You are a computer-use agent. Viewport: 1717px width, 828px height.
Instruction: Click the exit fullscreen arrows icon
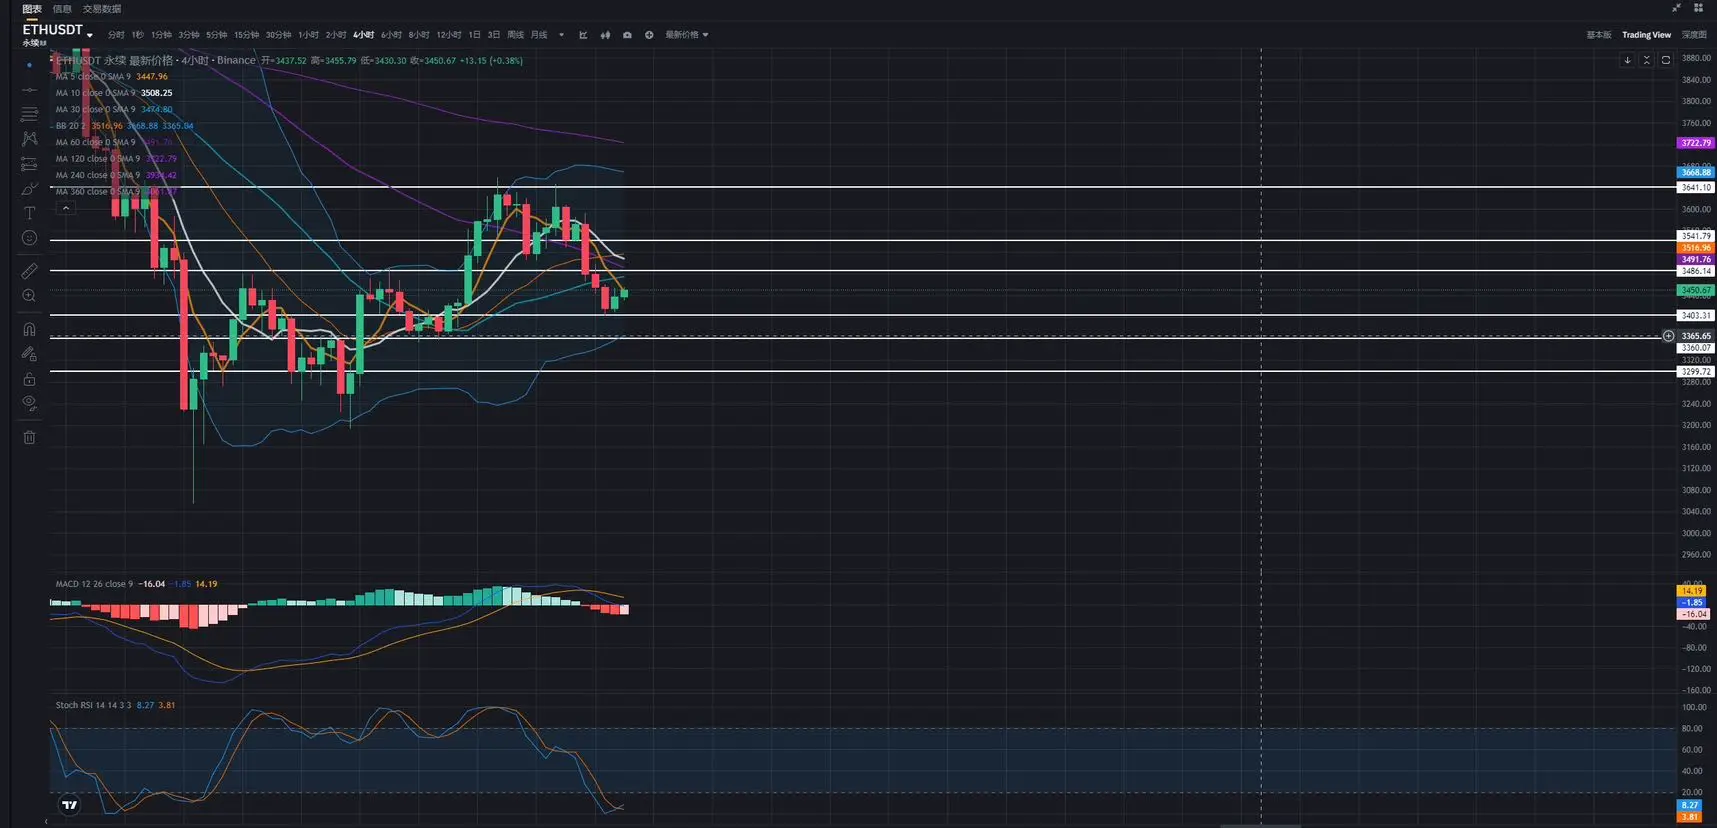1676,8
